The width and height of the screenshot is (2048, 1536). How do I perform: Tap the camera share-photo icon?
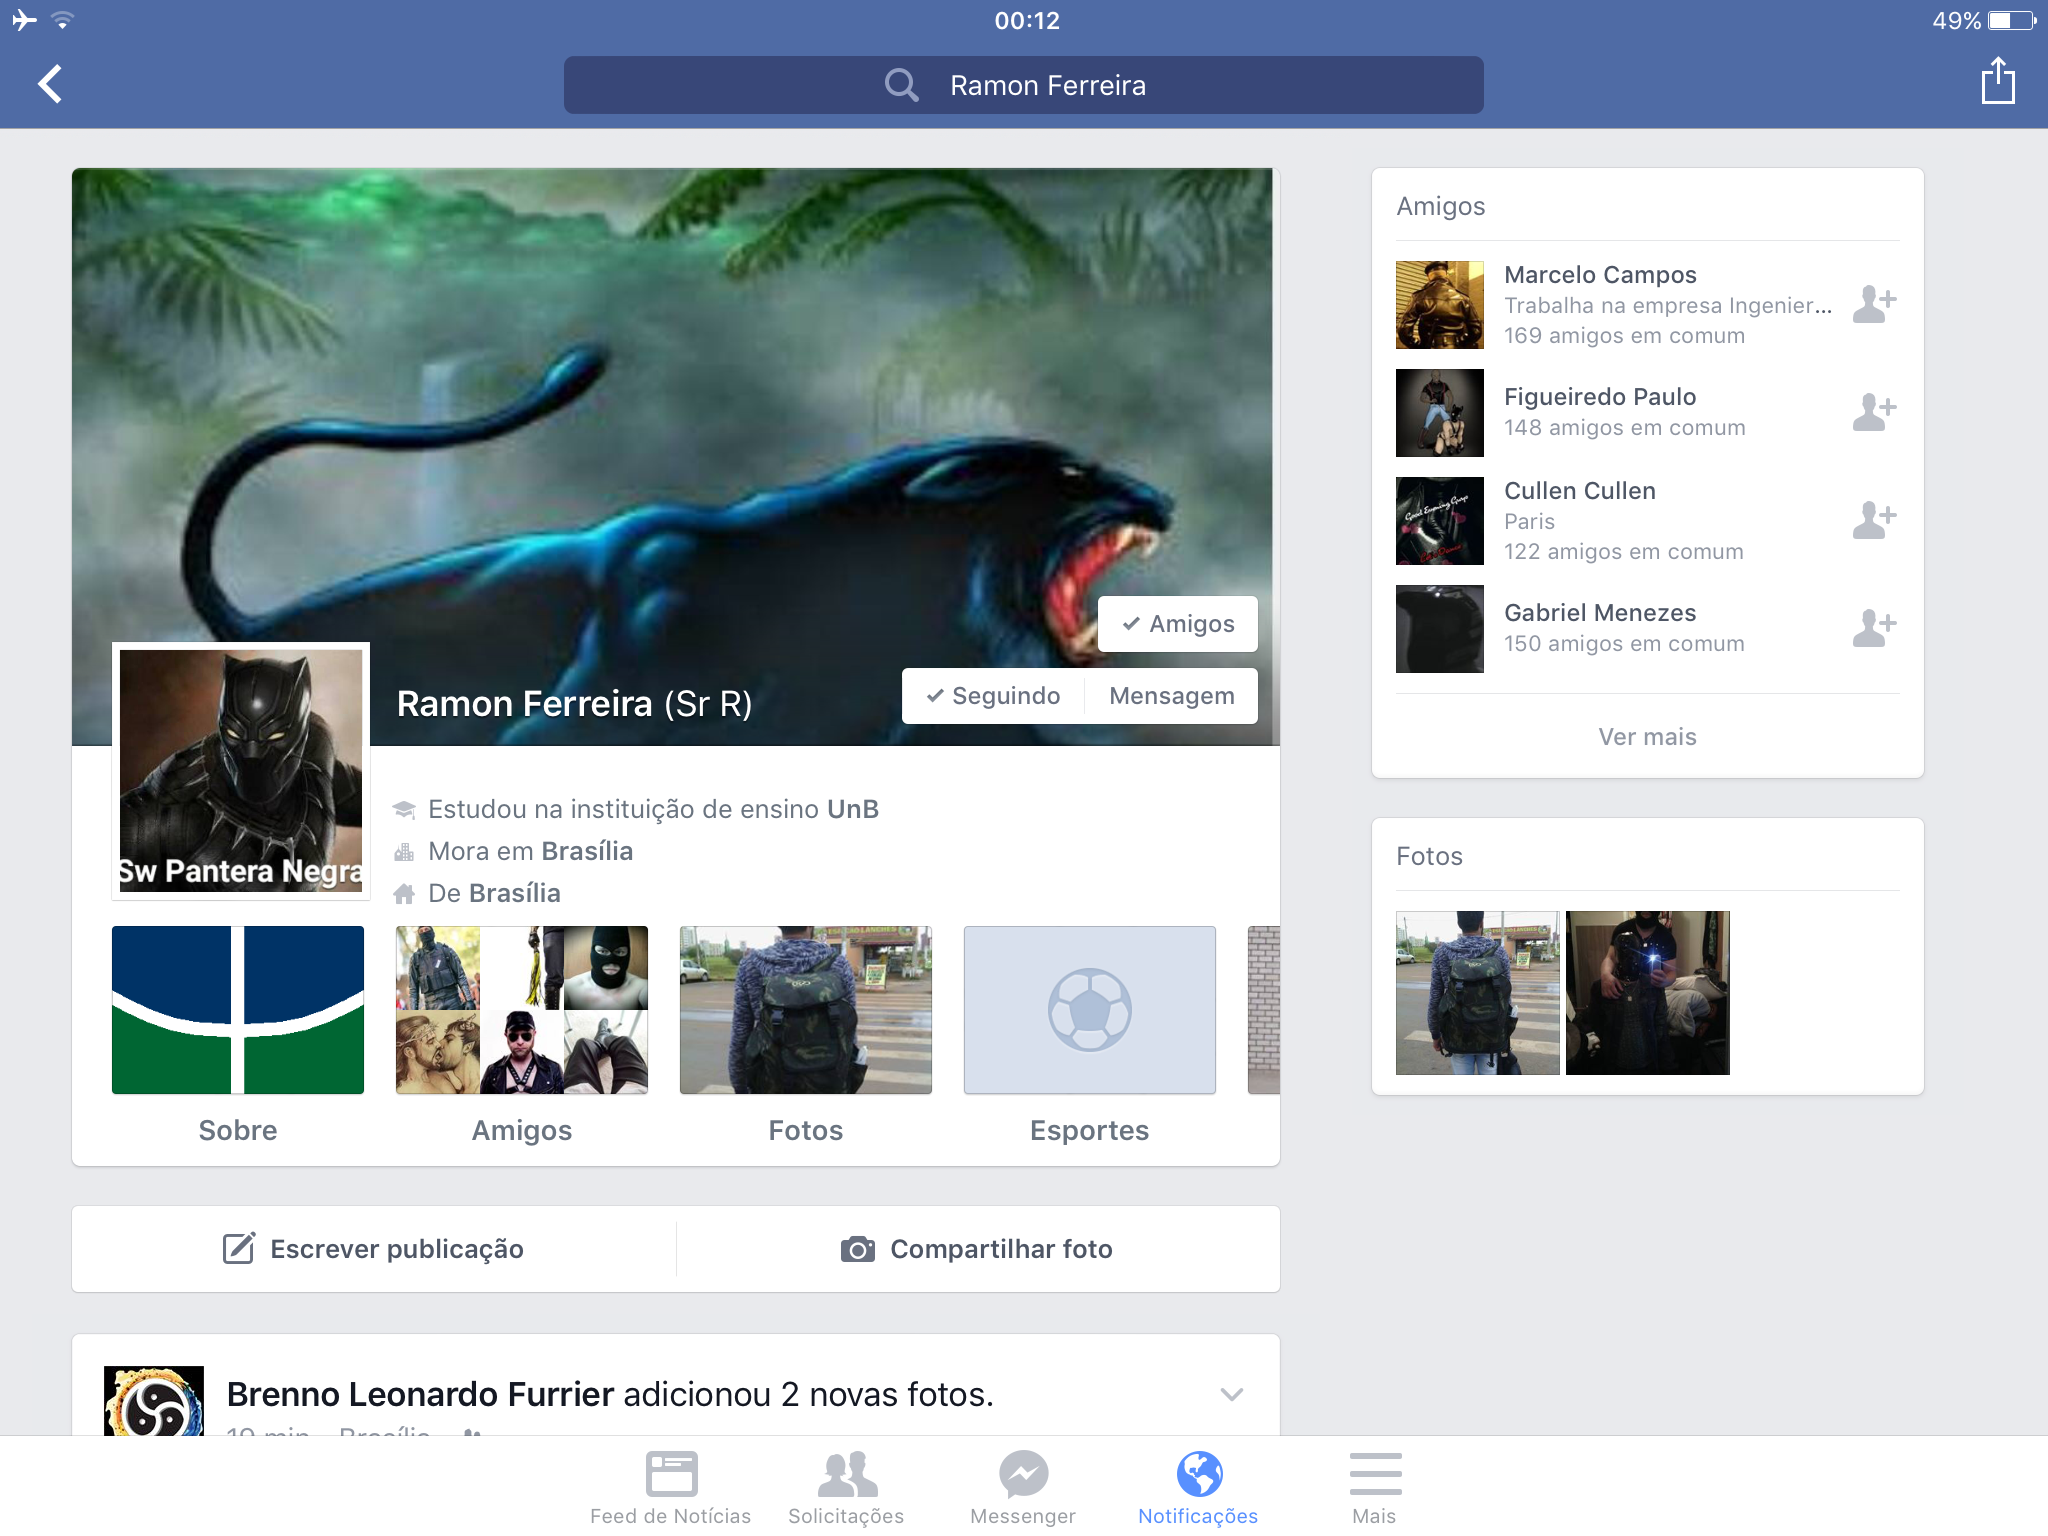[857, 1249]
